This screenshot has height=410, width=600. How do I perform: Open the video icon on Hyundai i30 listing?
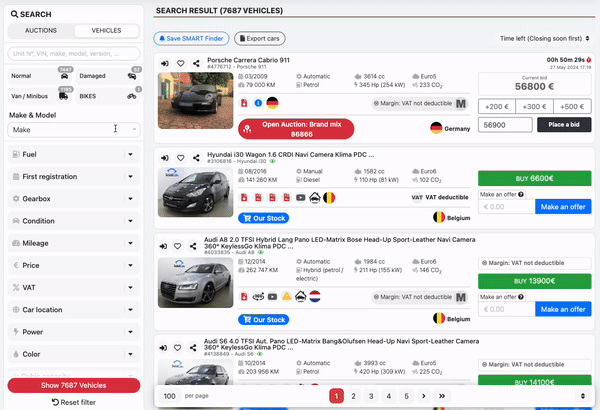click(301, 198)
